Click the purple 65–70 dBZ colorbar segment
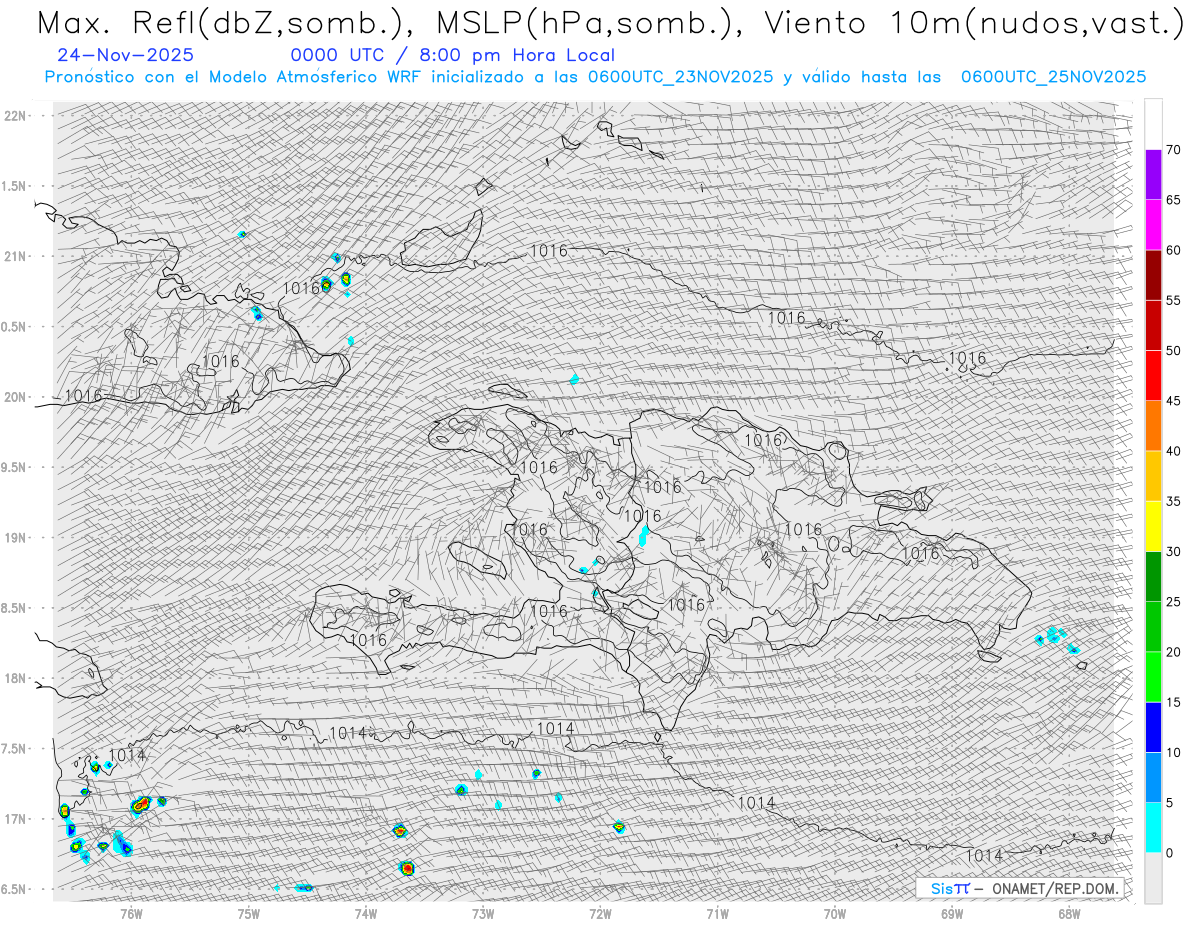Image resolution: width=1200 pixels, height=927 pixels. [x=1153, y=175]
